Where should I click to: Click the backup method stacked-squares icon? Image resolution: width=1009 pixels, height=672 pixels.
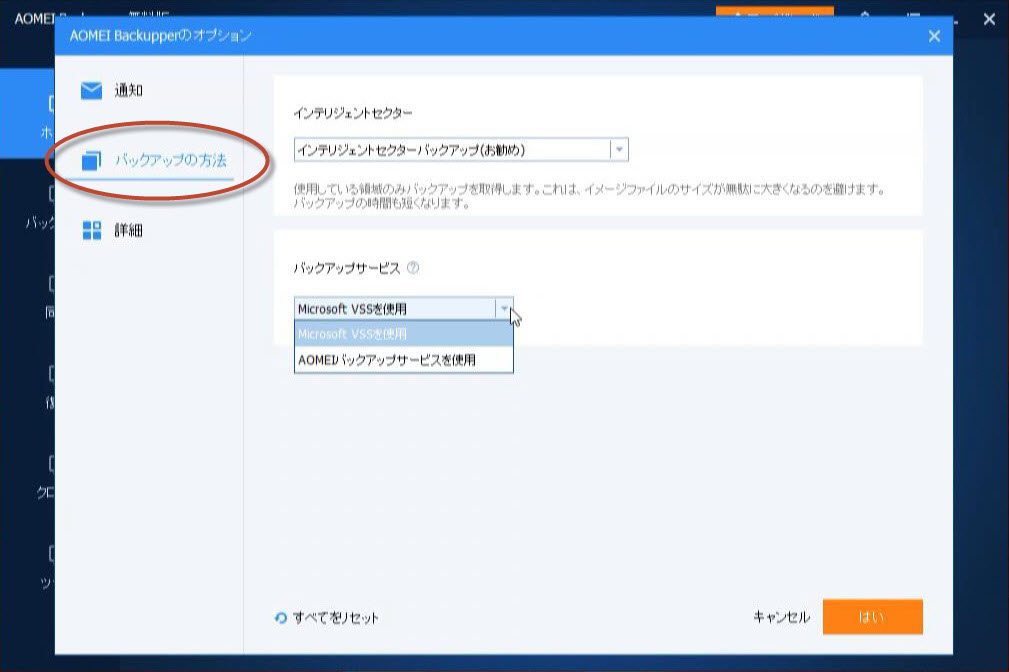pos(91,160)
